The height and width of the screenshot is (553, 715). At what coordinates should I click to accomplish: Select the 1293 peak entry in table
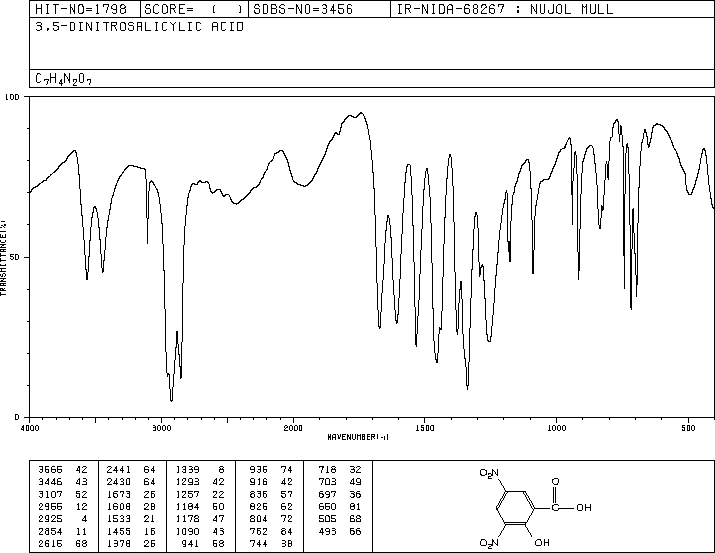200,482
